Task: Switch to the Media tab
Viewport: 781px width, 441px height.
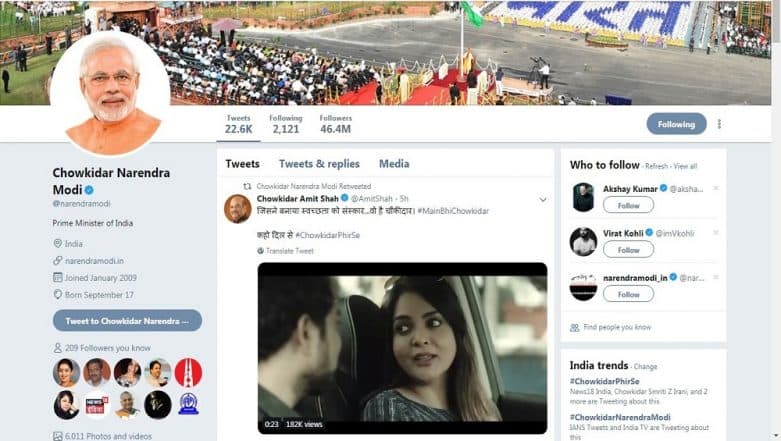Action: (x=394, y=163)
